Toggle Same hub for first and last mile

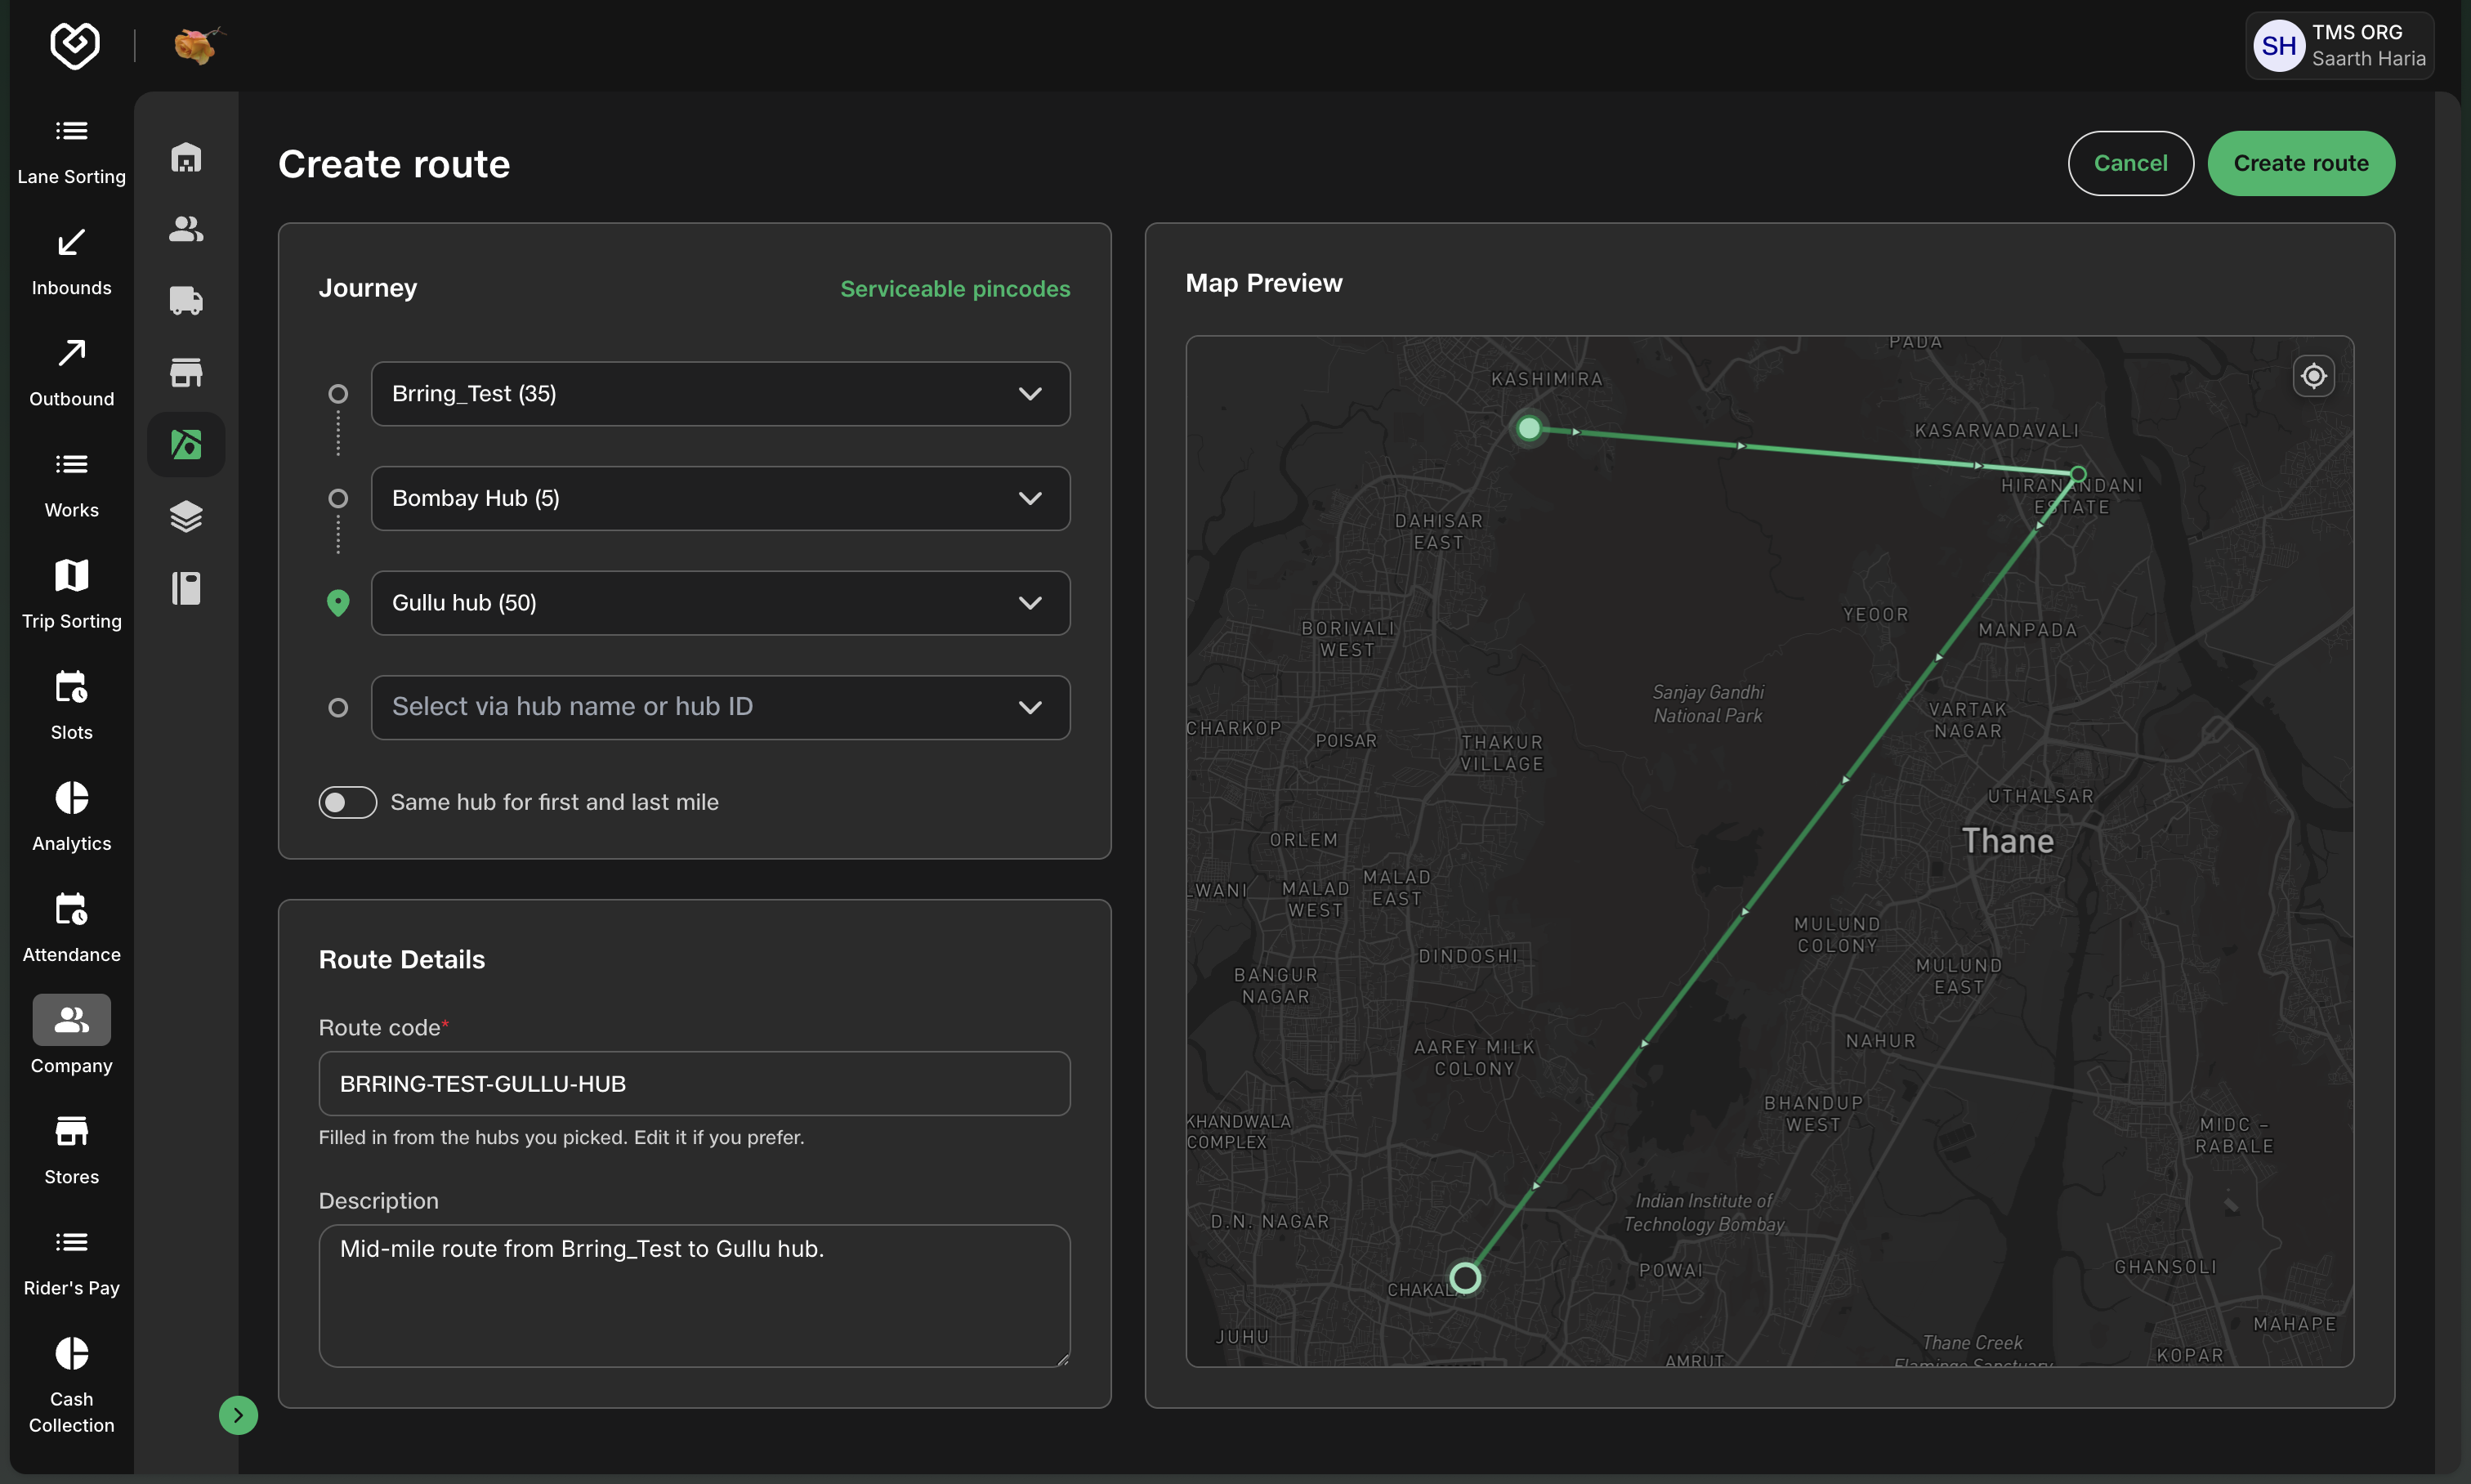(347, 802)
